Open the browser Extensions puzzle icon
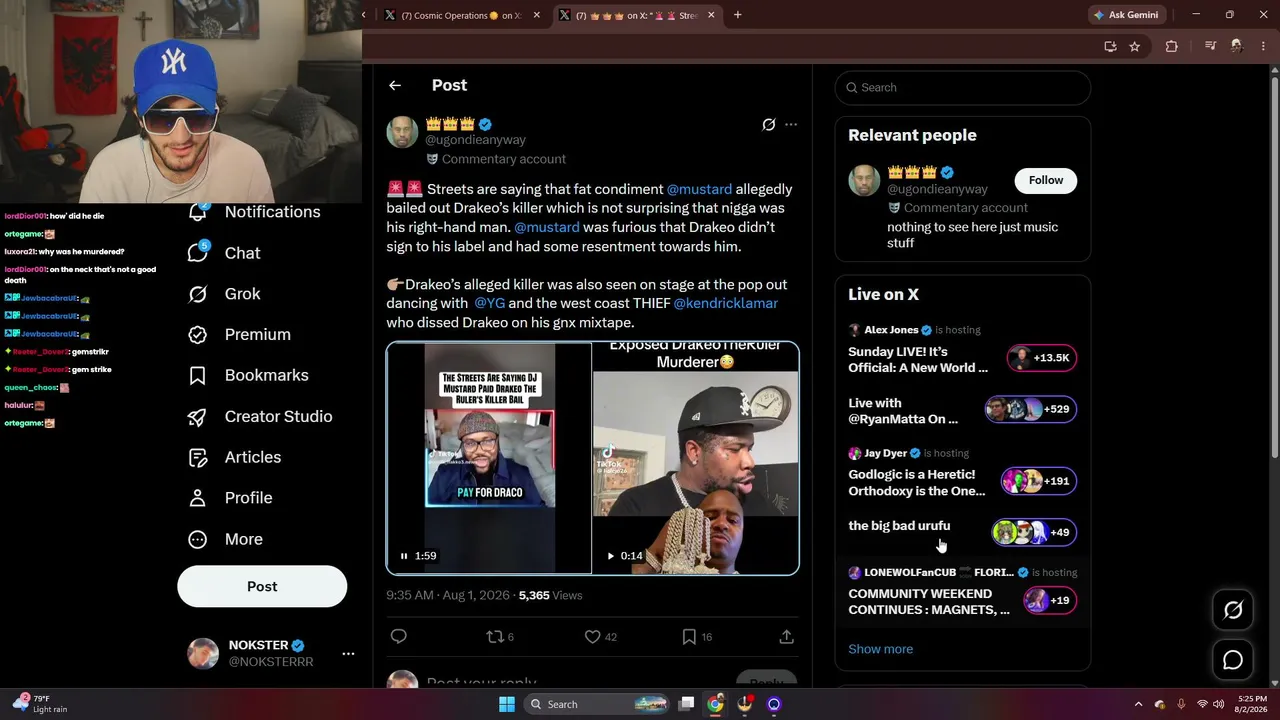This screenshot has width=1280, height=720. [x=1172, y=46]
